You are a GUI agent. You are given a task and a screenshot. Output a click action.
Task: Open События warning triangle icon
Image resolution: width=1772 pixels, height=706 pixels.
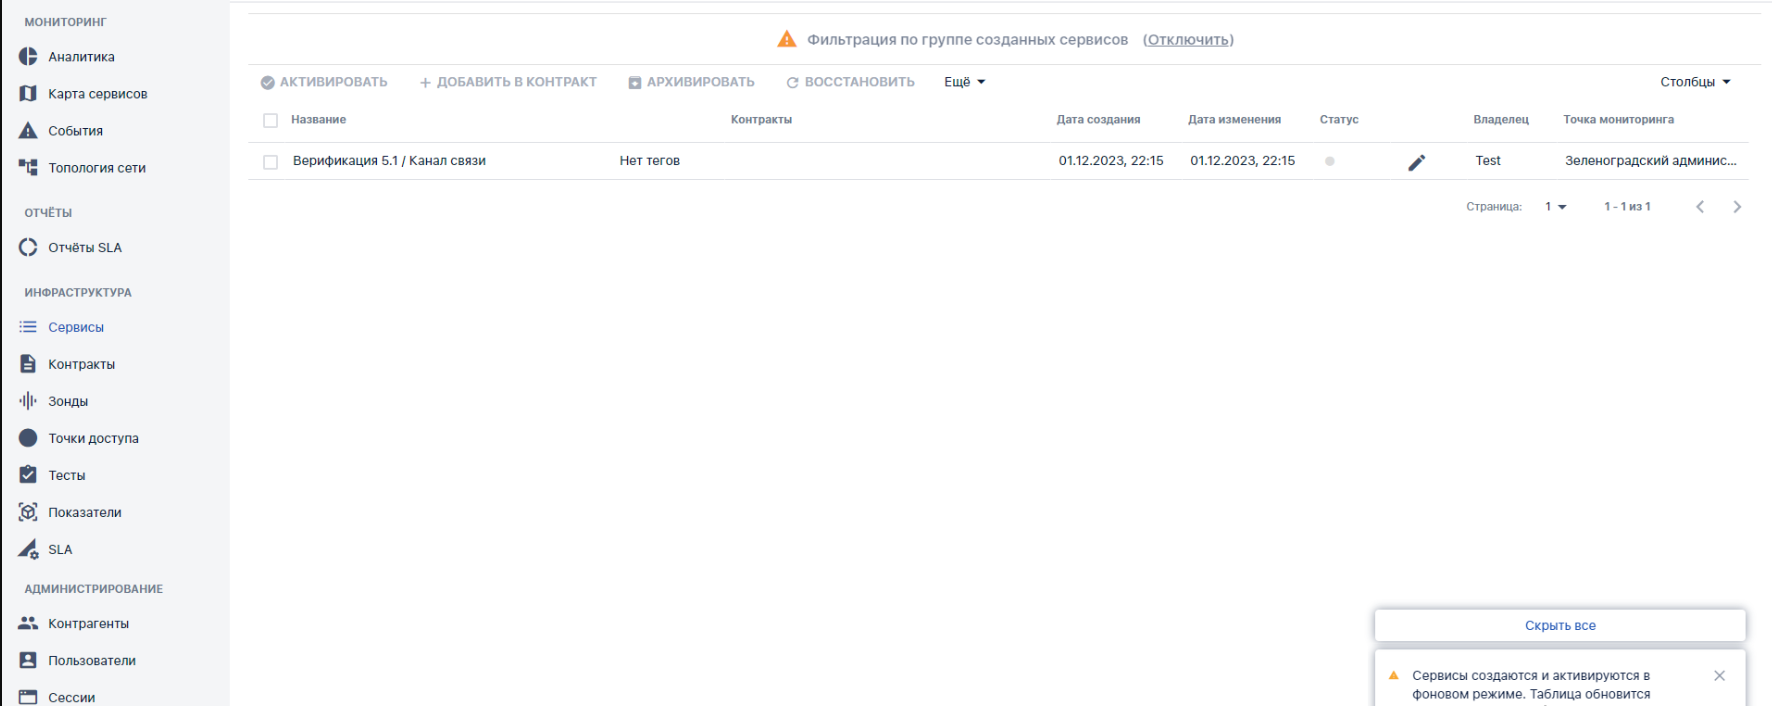28,131
